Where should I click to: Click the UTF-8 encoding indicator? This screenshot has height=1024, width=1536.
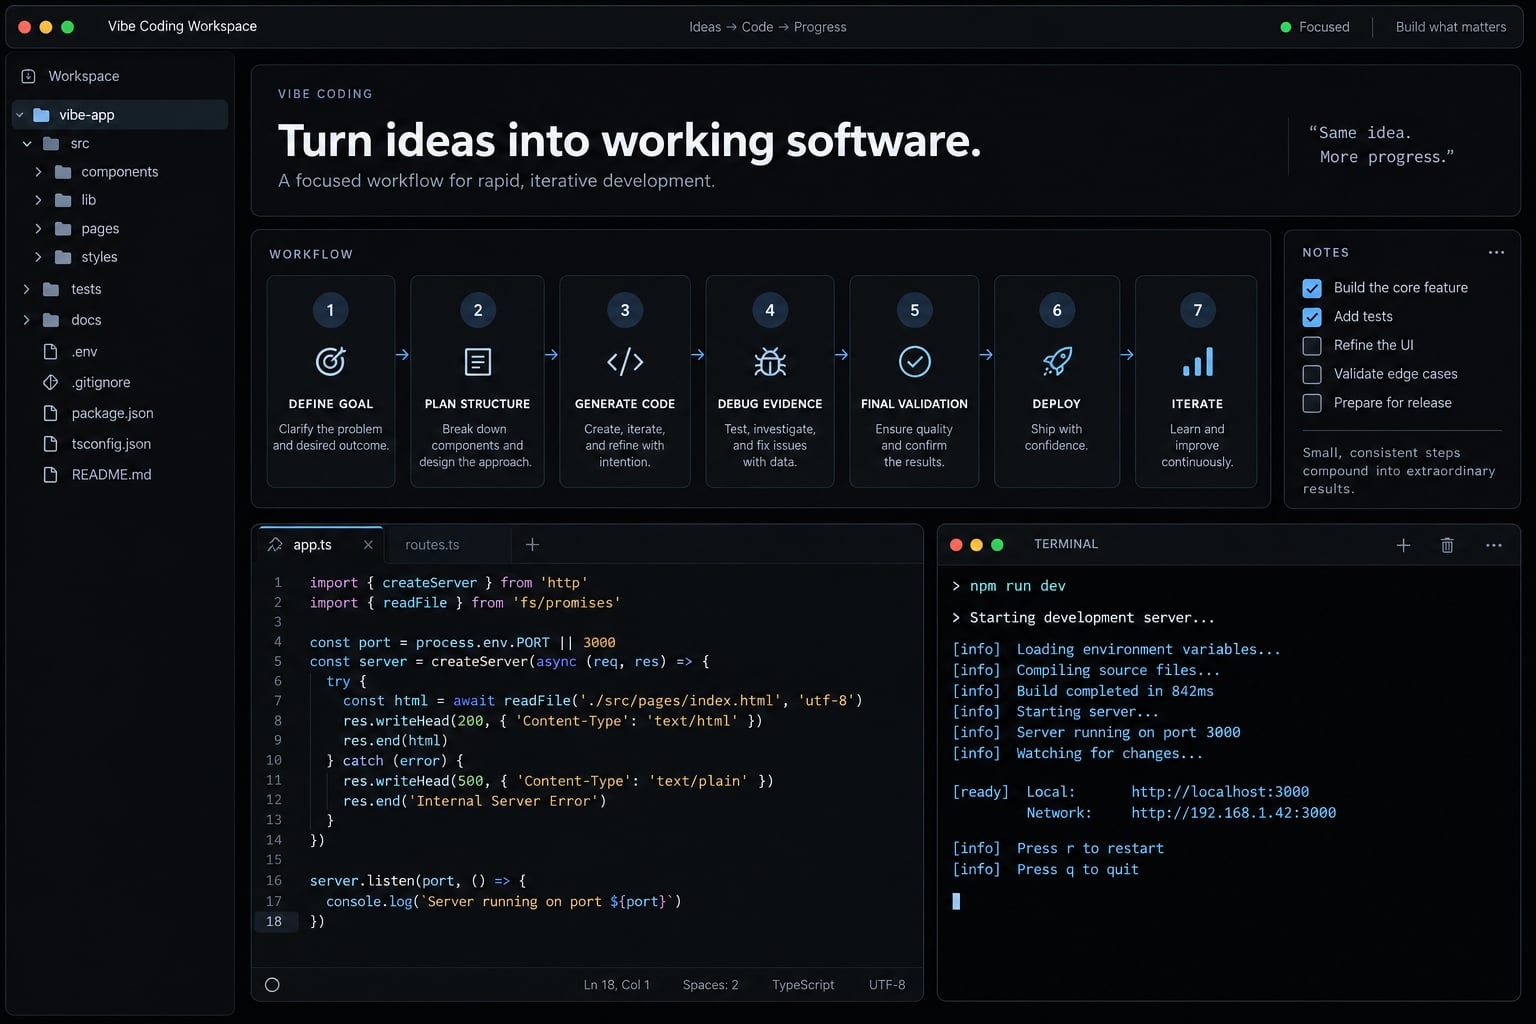[x=887, y=985]
